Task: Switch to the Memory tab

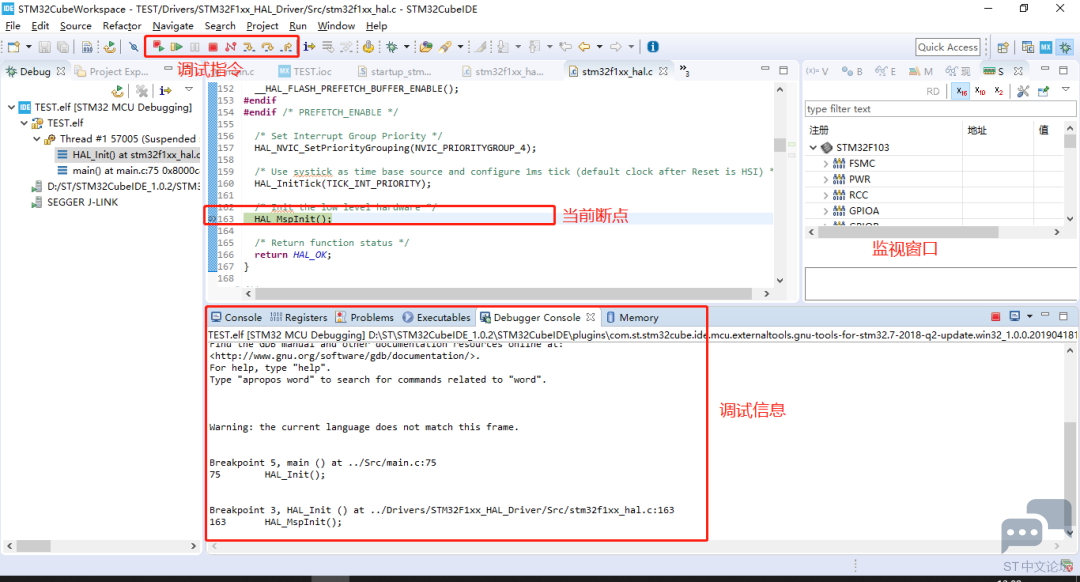Action: point(632,318)
